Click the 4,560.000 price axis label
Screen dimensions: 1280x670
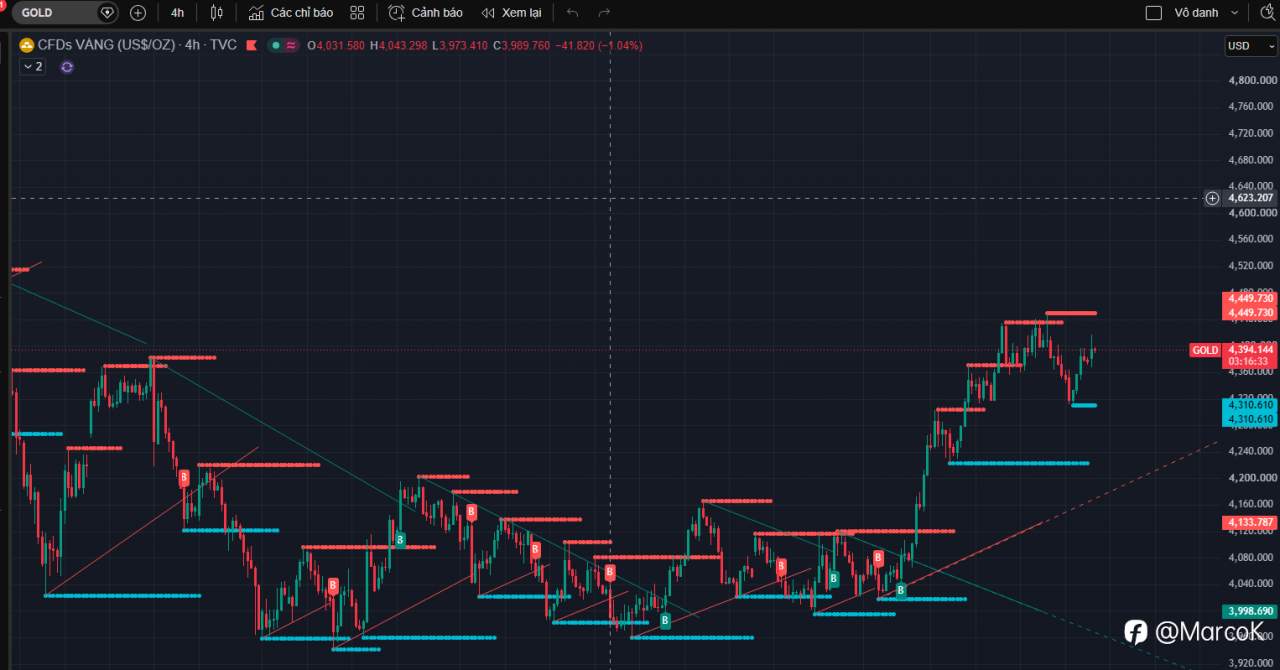(x=1251, y=239)
